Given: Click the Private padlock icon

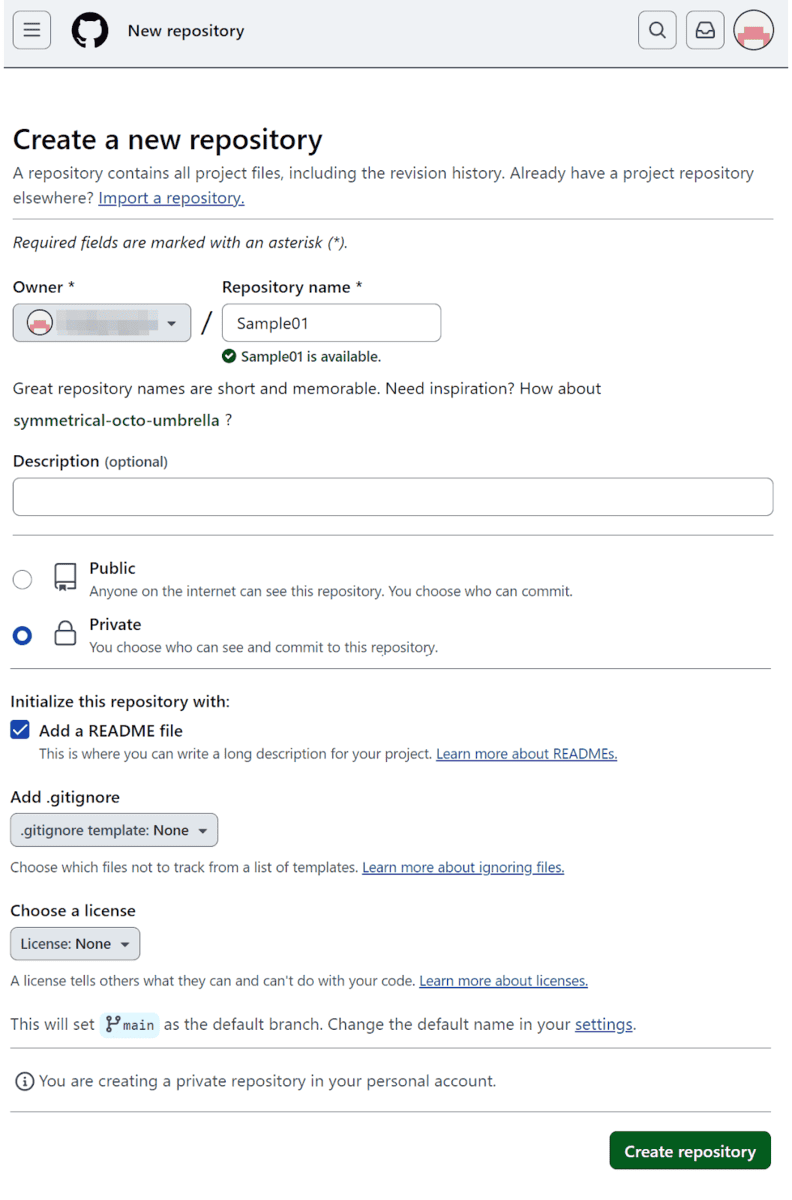Looking at the screenshot, I should point(65,634).
